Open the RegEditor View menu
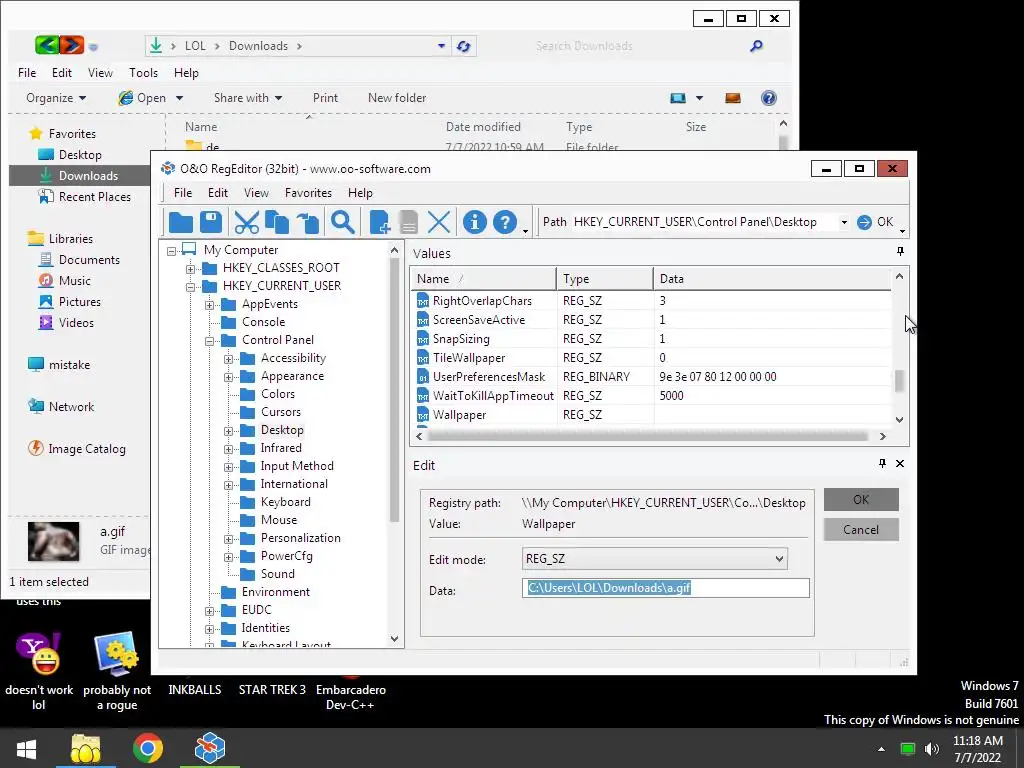The height and width of the screenshot is (768, 1024). click(256, 193)
